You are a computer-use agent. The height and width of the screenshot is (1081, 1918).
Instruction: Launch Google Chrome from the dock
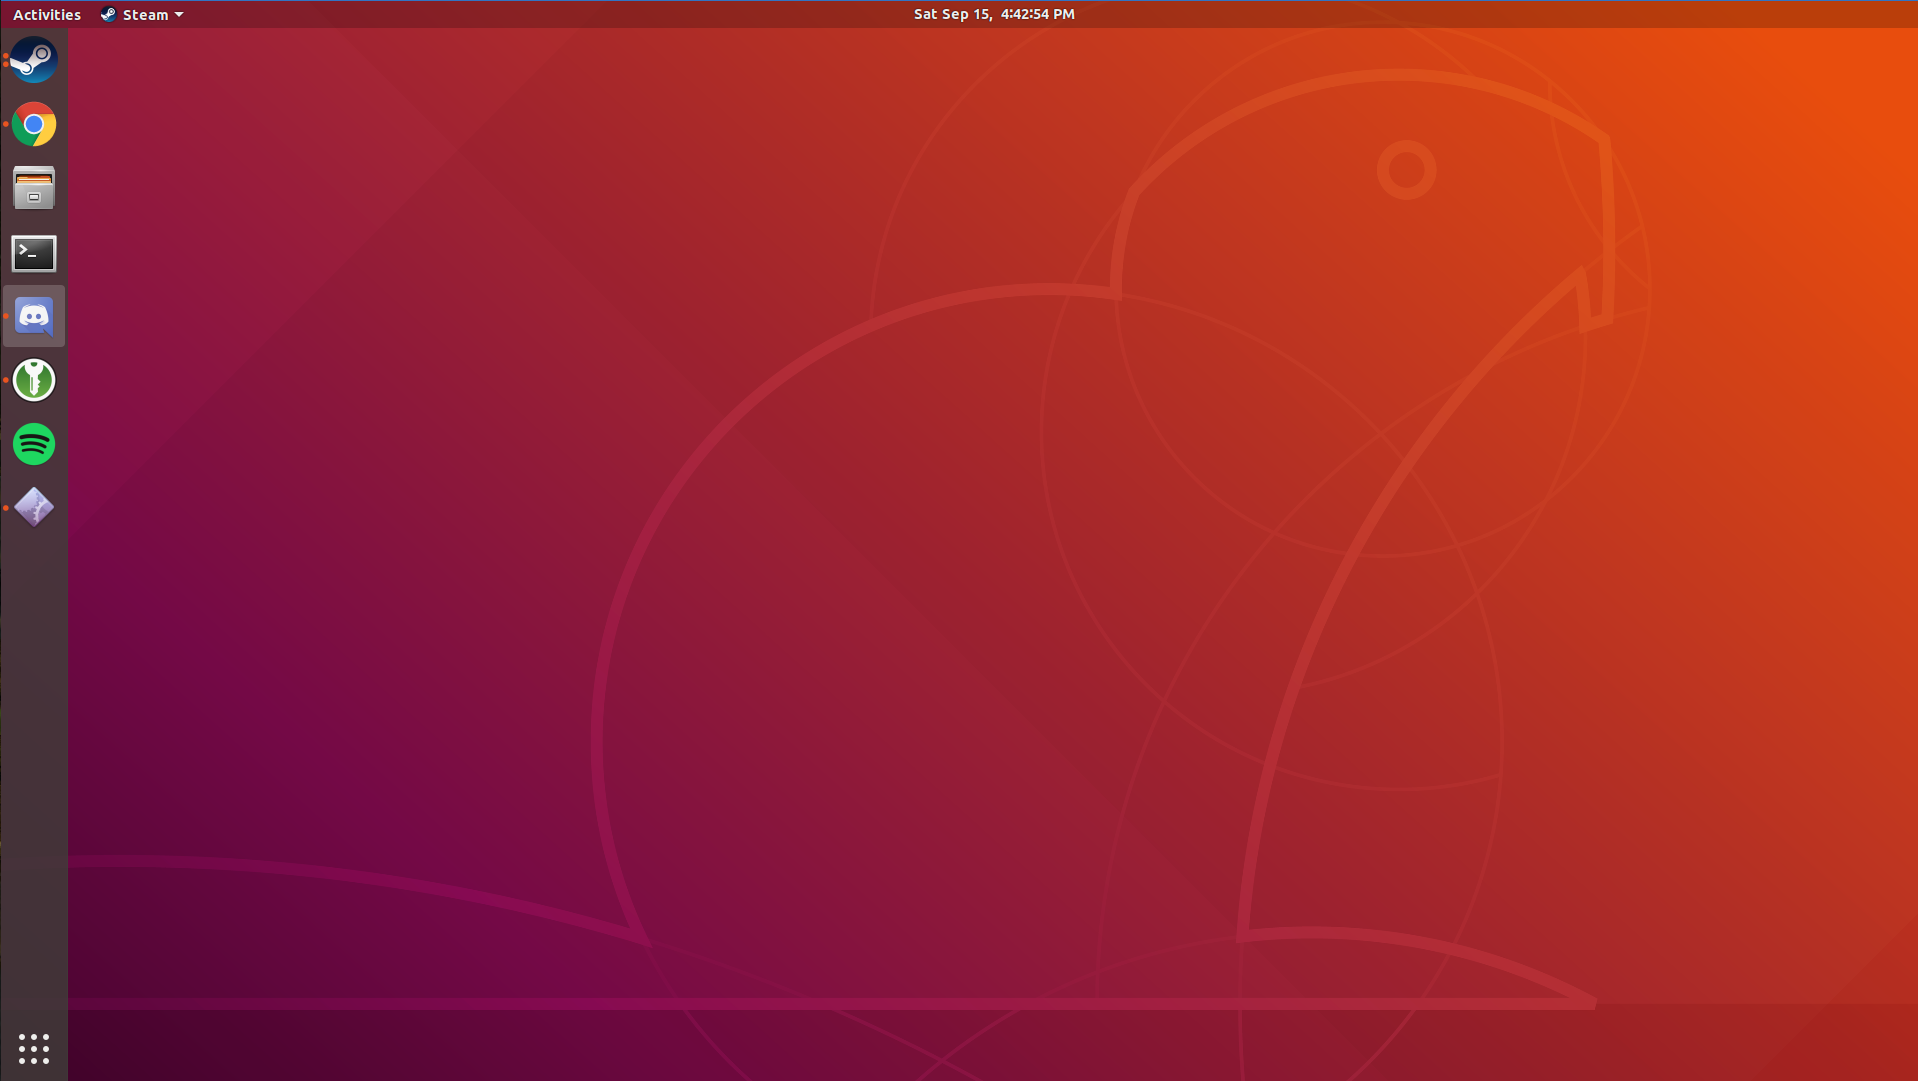[34, 124]
